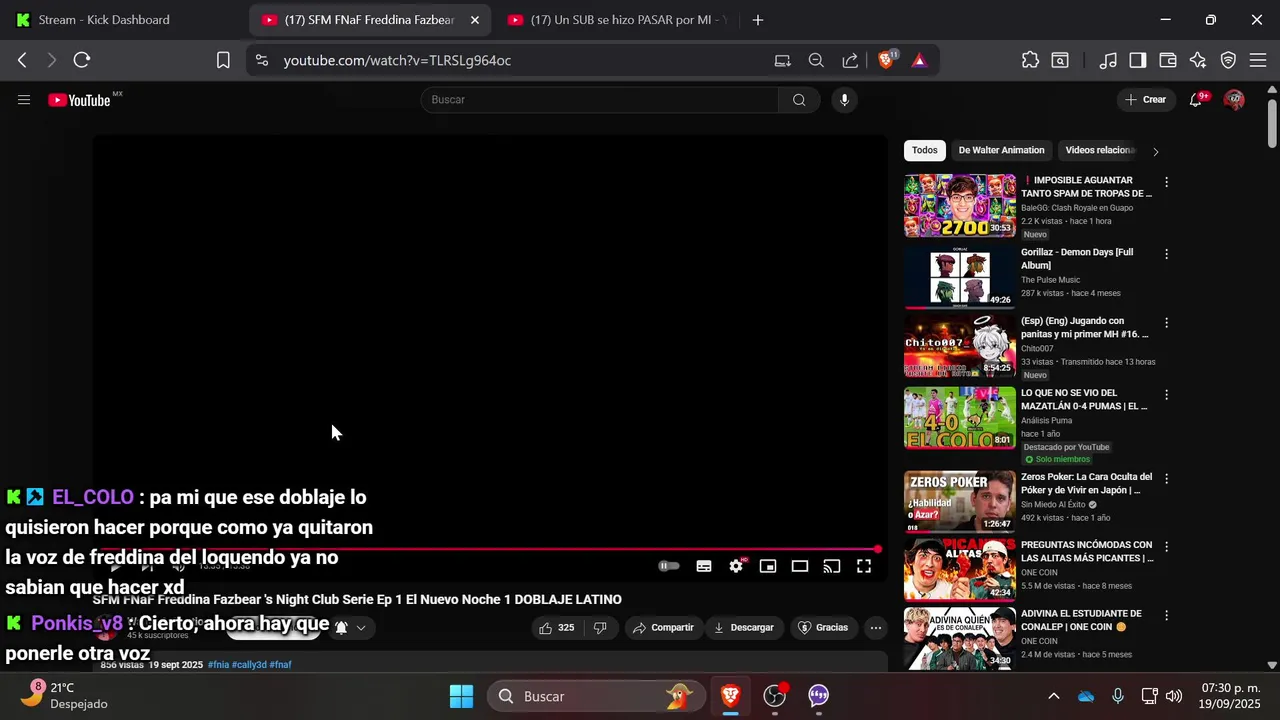Open options for IMPOSIBLE AGUANTAR video
The height and width of the screenshot is (720, 1280).
(x=1166, y=182)
